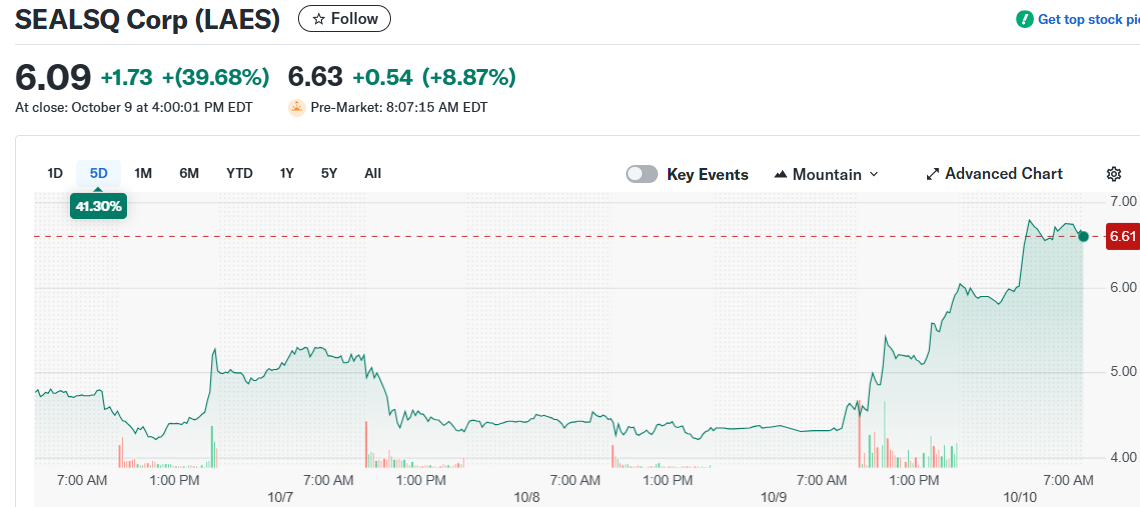Click the Mountain chart type icon
This screenshot has height=507, width=1140.
[781, 174]
